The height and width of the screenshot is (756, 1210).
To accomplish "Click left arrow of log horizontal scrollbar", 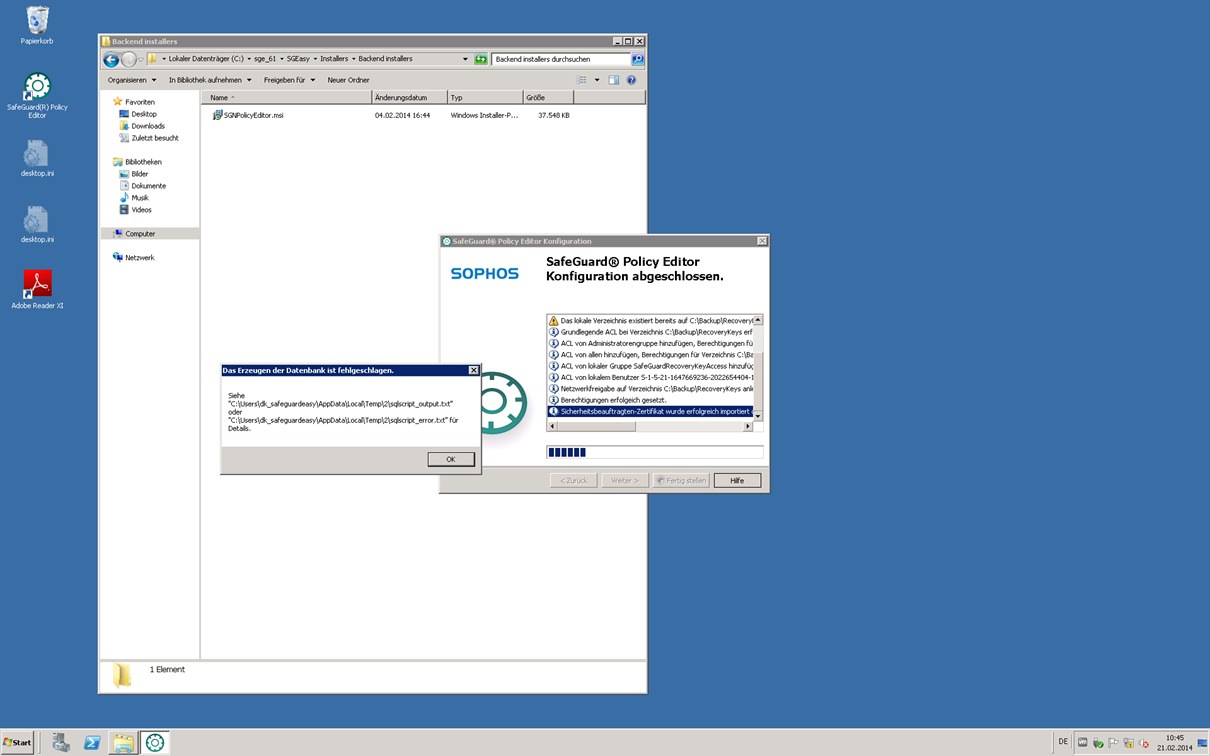I will coord(553,426).
